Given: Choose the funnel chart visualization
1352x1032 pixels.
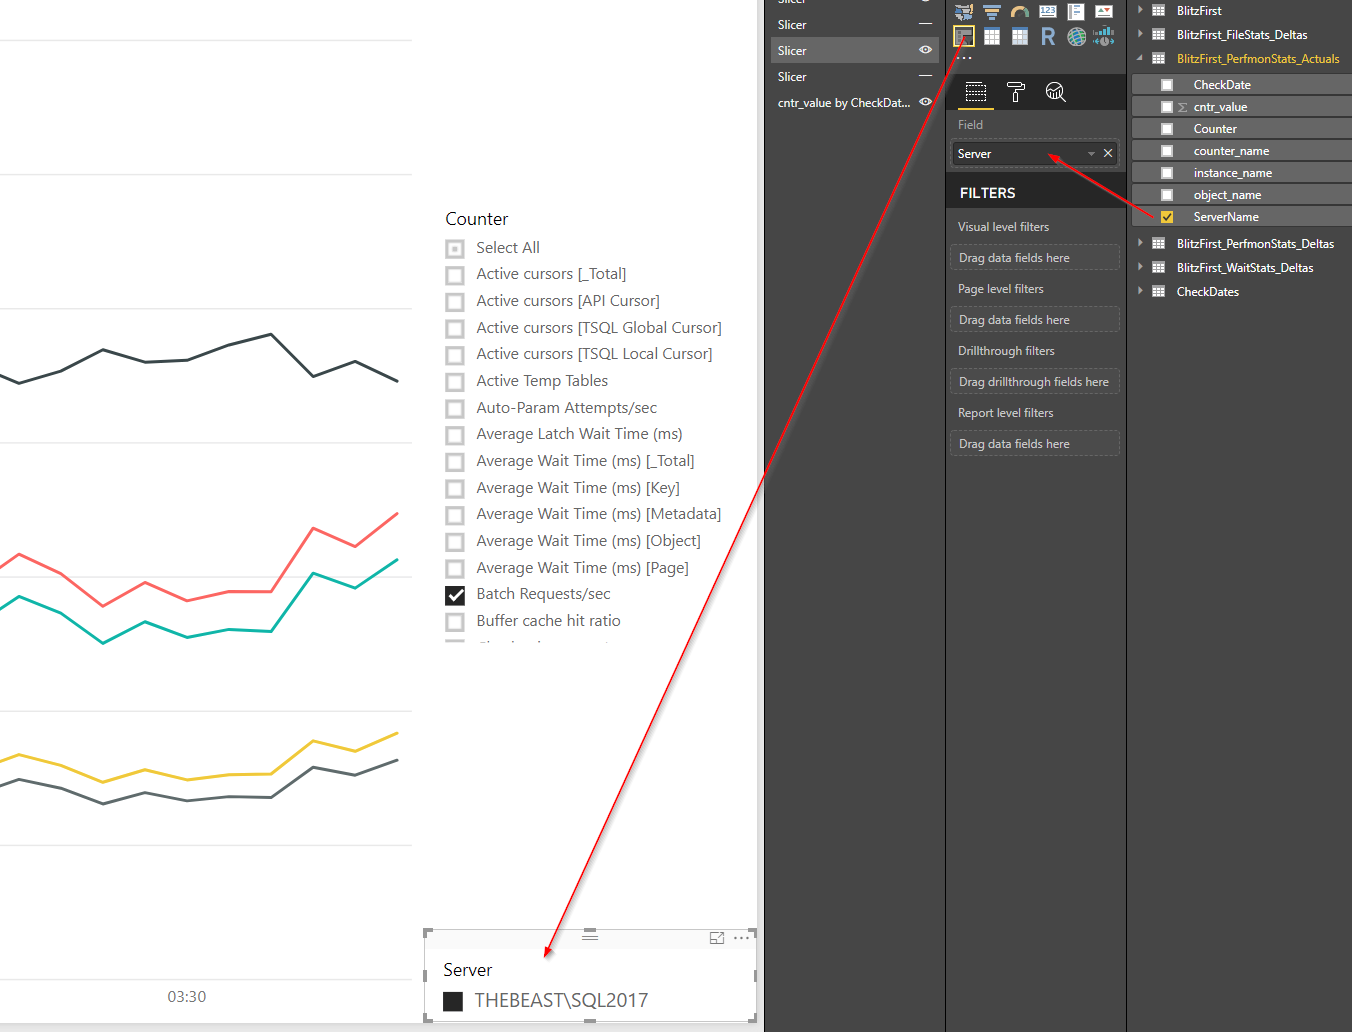Looking at the screenshot, I should click(992, 12).
